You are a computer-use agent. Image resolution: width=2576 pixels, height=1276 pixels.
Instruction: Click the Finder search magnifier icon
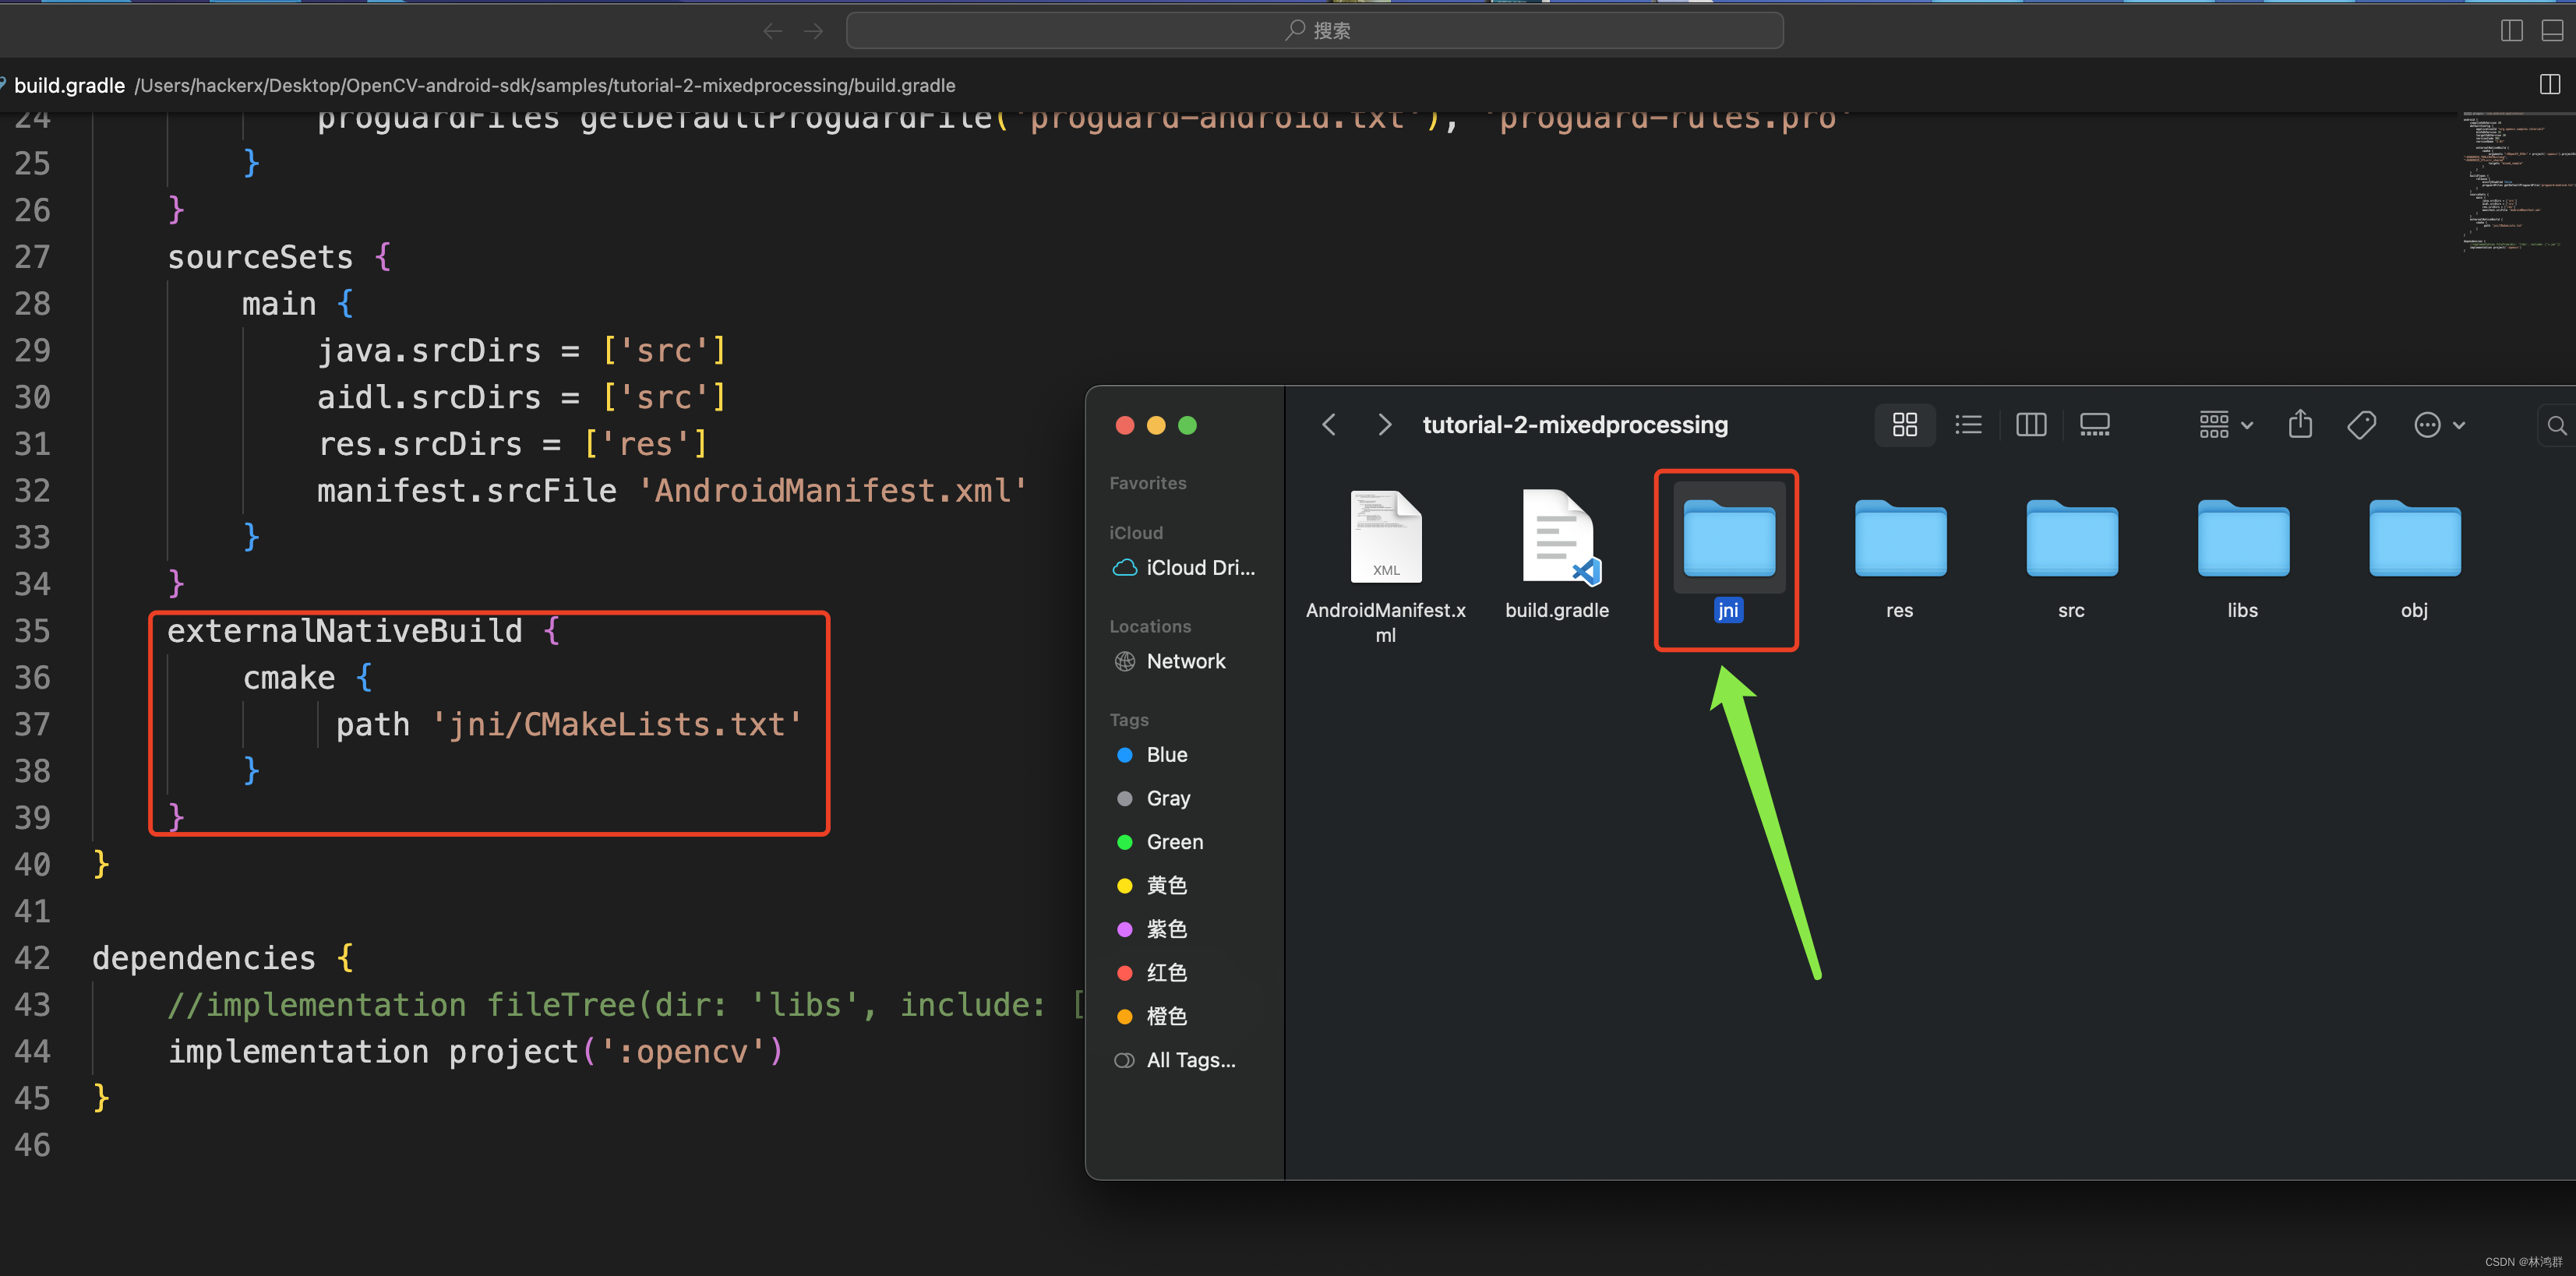(2556, 426)
